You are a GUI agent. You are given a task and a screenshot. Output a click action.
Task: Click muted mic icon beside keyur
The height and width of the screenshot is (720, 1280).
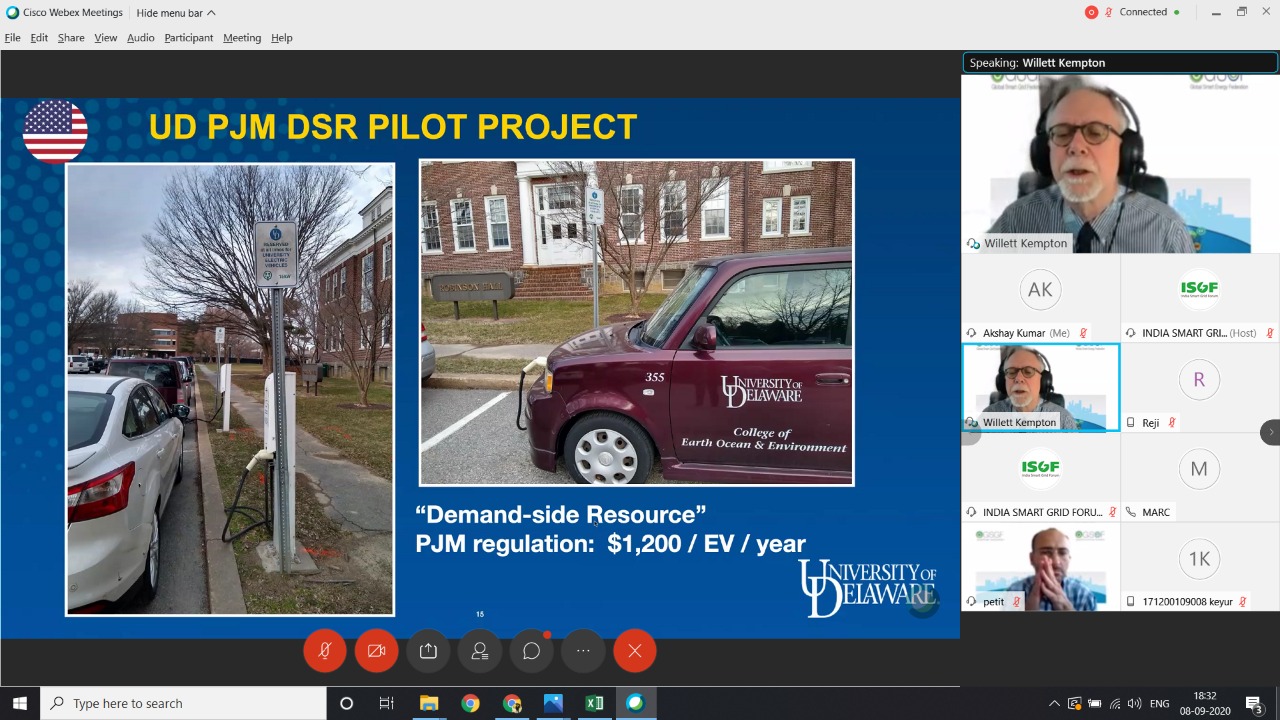(1243, 602)
